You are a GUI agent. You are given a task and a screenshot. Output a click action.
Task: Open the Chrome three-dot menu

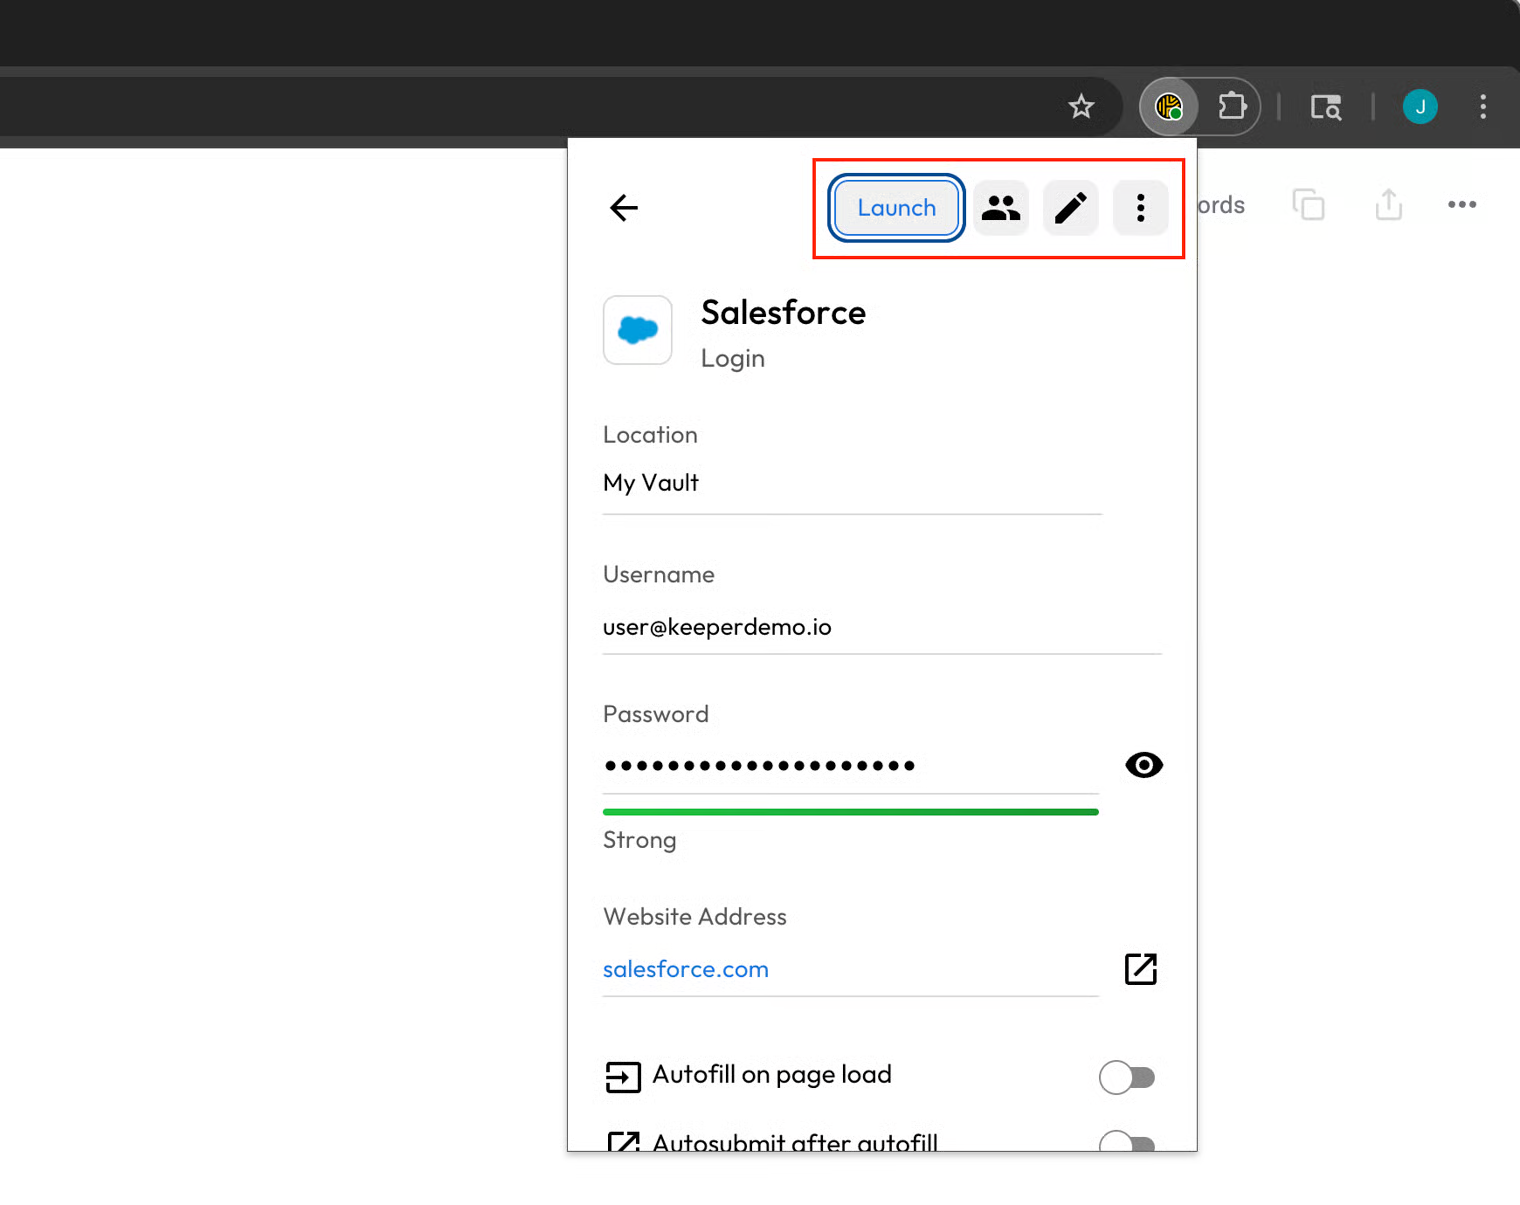click(x=1483, y=106)
